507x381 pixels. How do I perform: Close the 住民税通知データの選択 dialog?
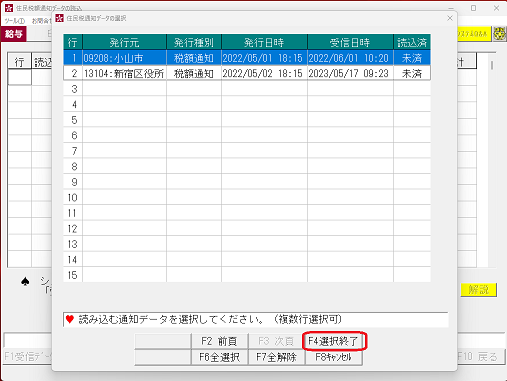450,18
